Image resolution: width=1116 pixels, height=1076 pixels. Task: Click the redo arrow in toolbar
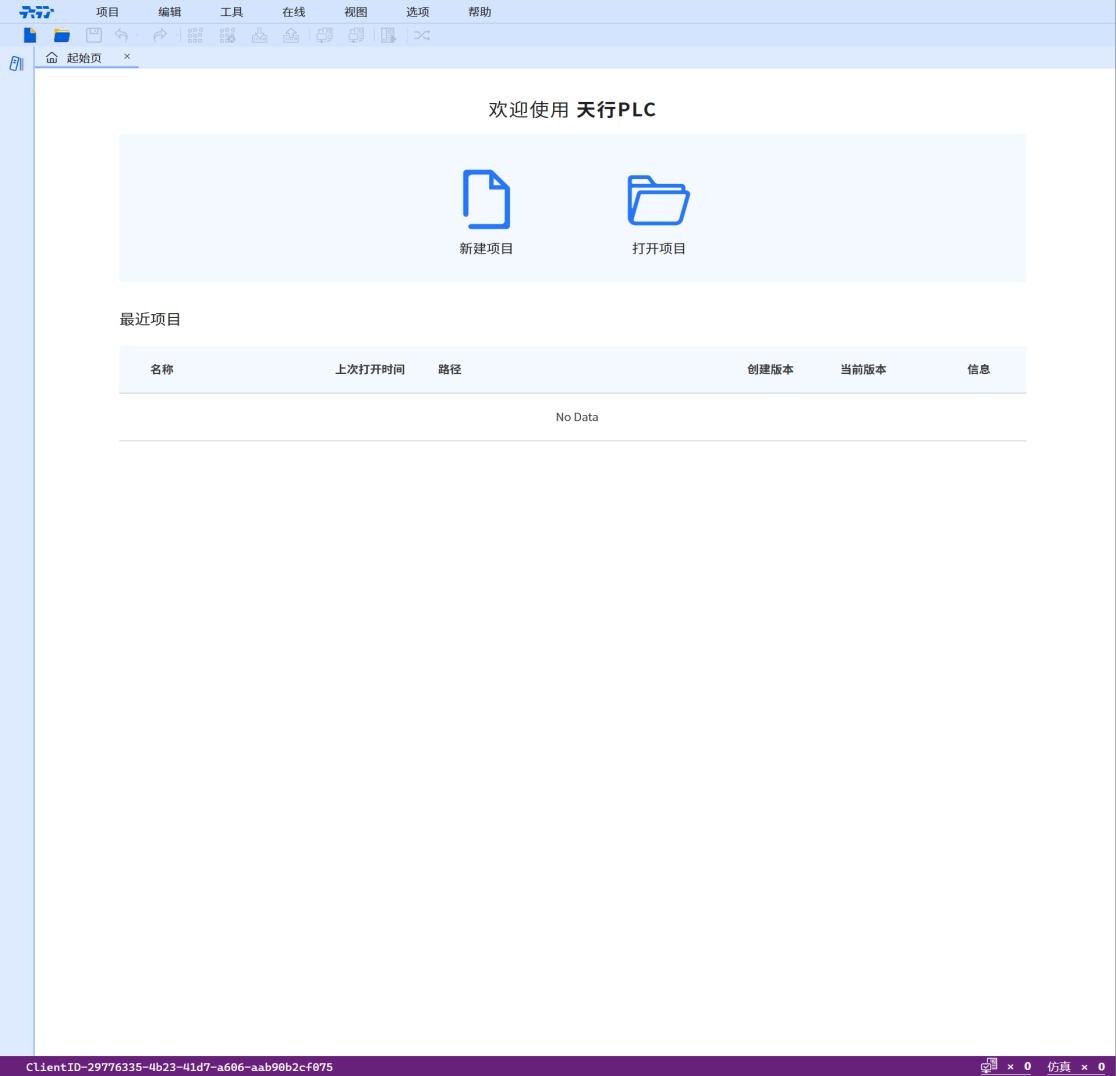(159, 36)
